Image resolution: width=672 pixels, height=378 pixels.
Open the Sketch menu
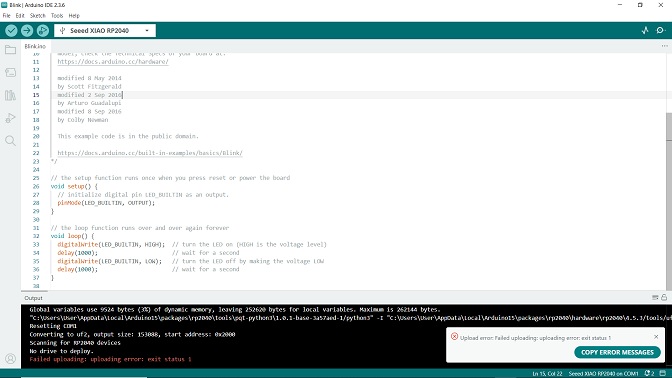(38, 15)
